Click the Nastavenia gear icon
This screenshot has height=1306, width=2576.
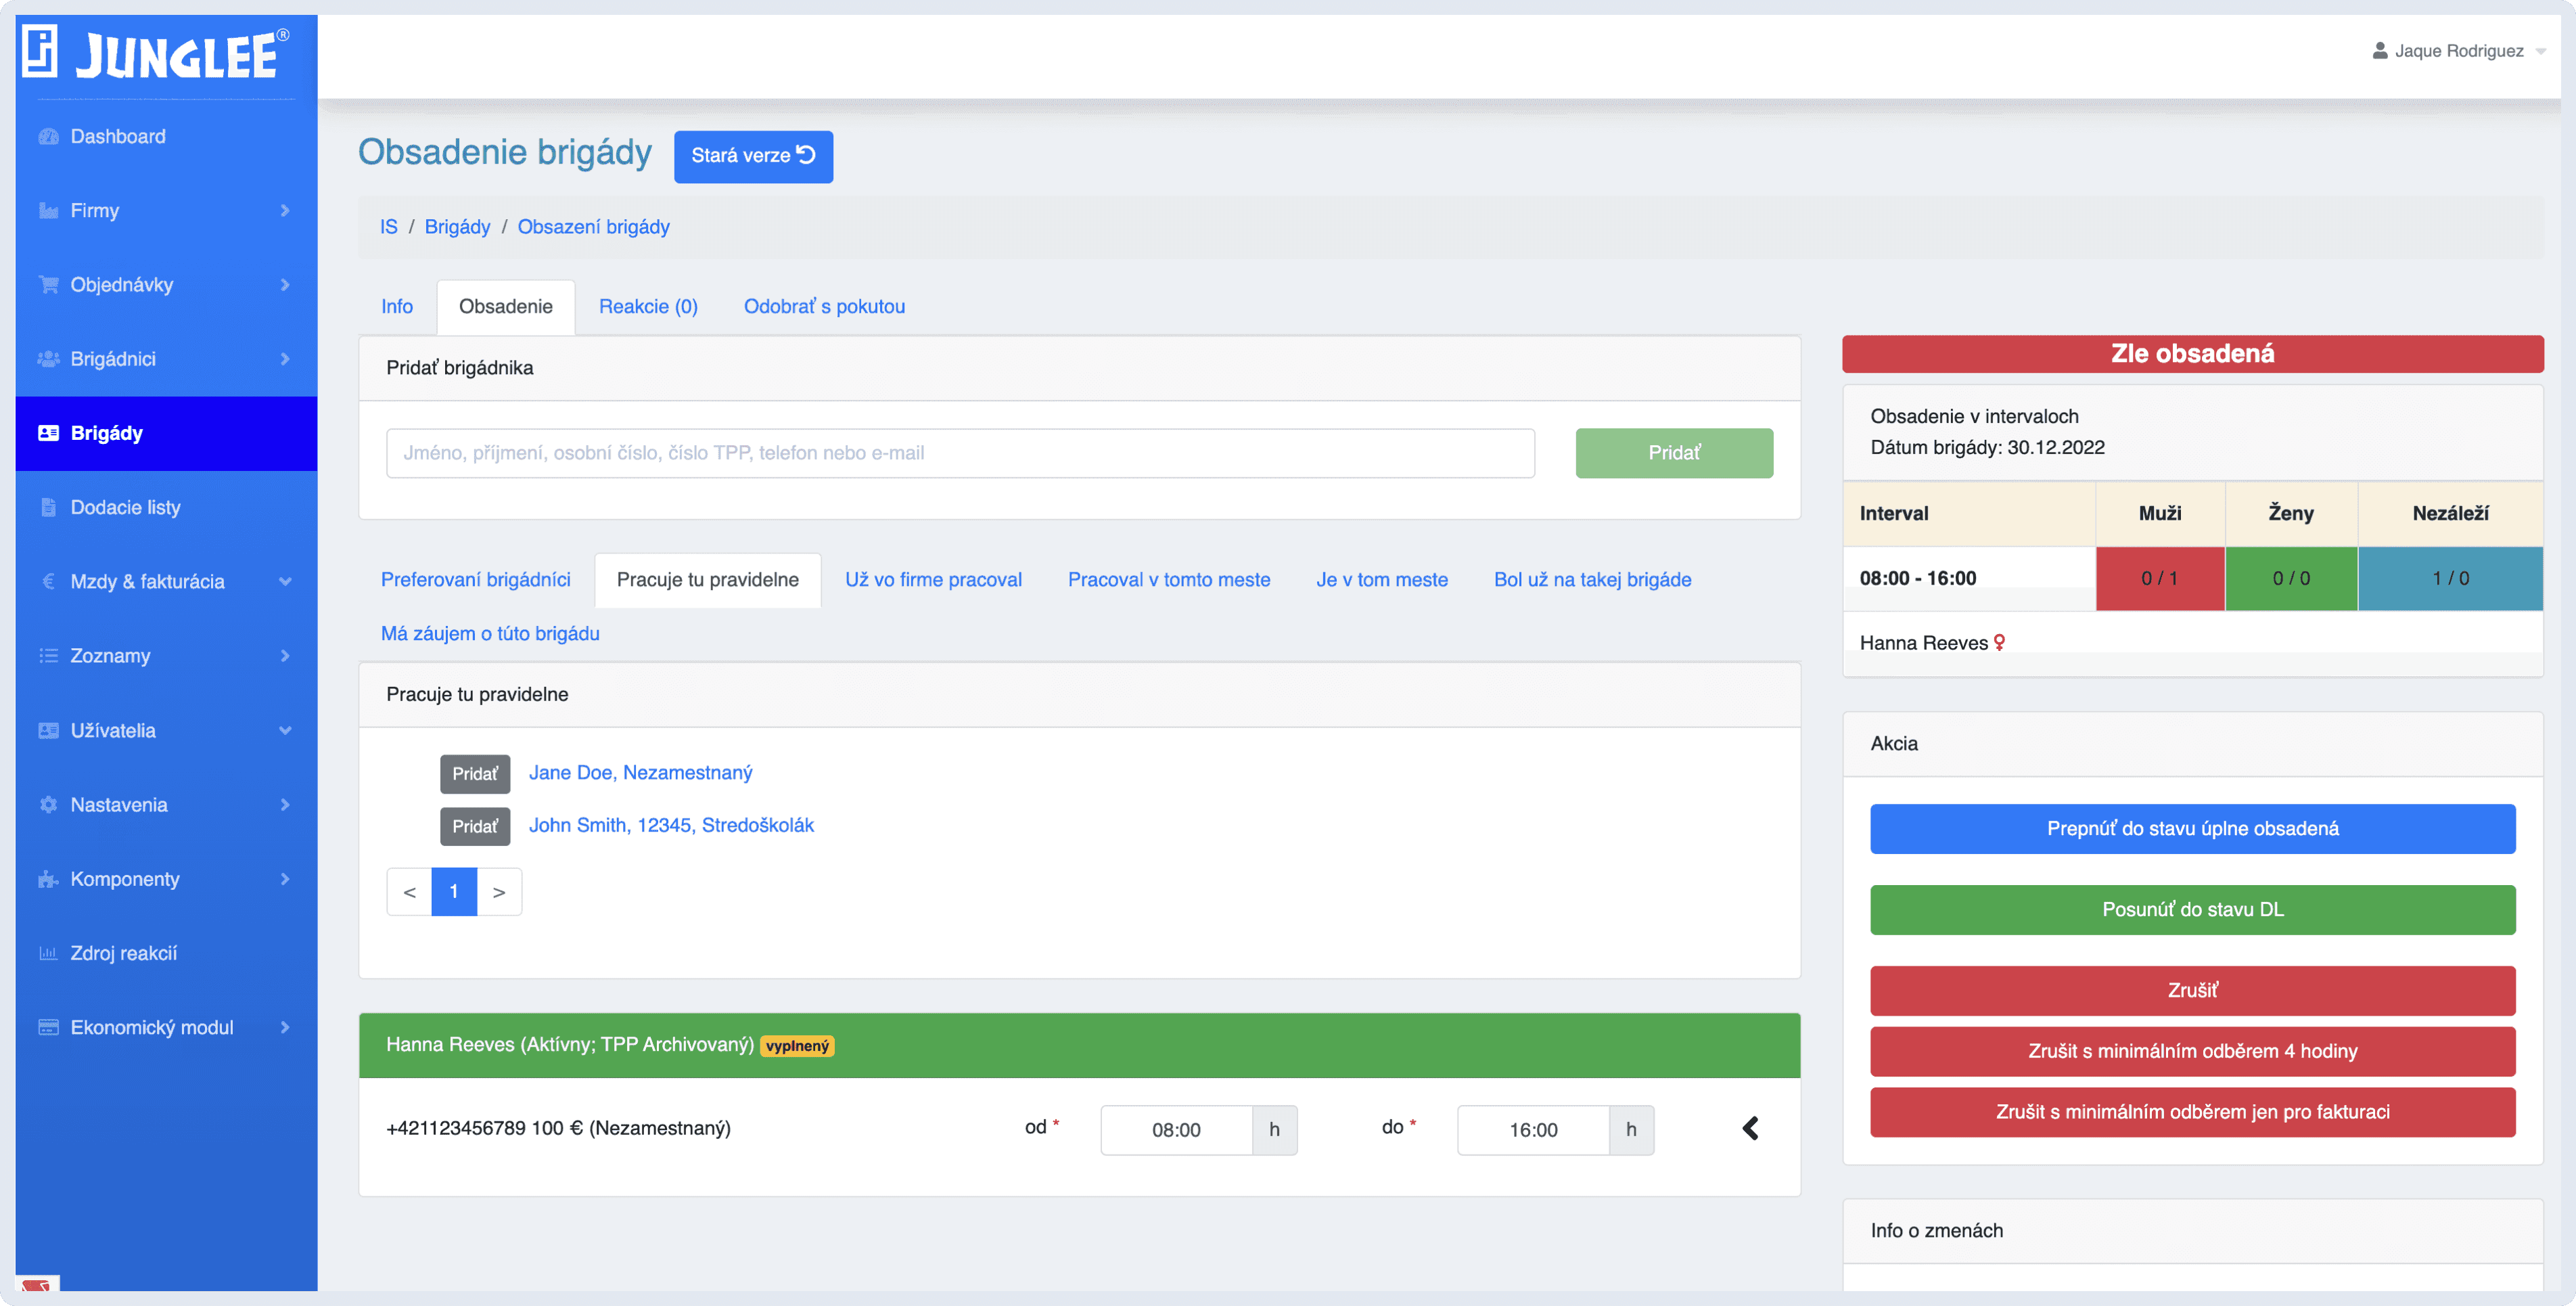48,804
